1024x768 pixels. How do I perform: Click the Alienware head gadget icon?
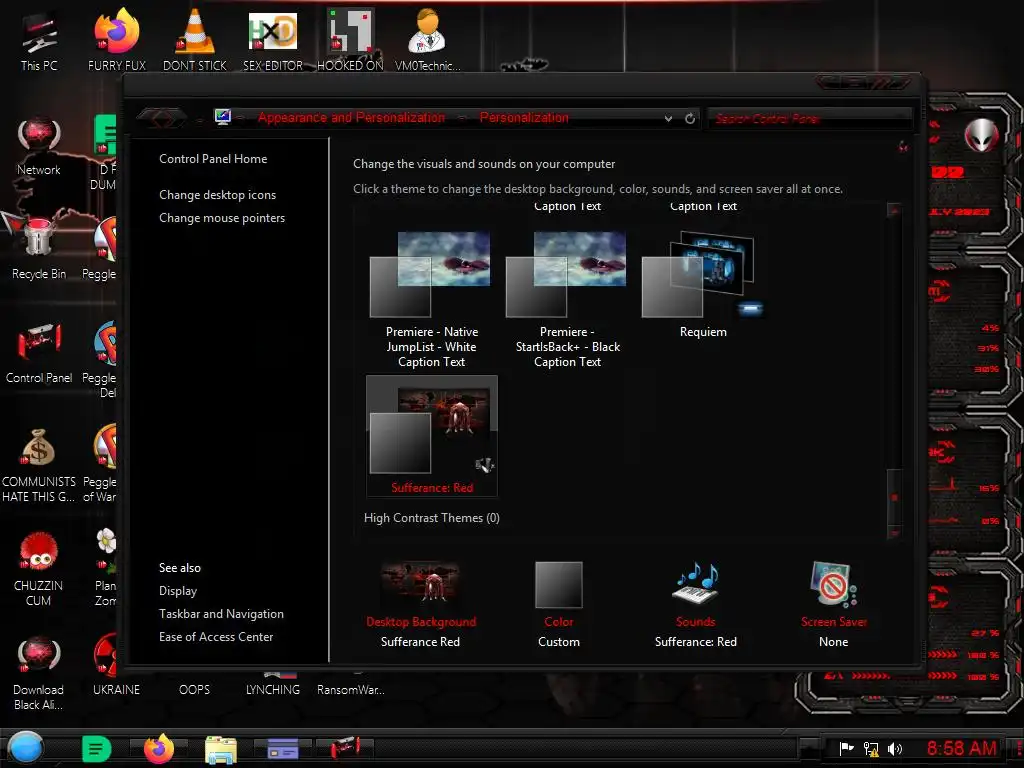point(981,135)
